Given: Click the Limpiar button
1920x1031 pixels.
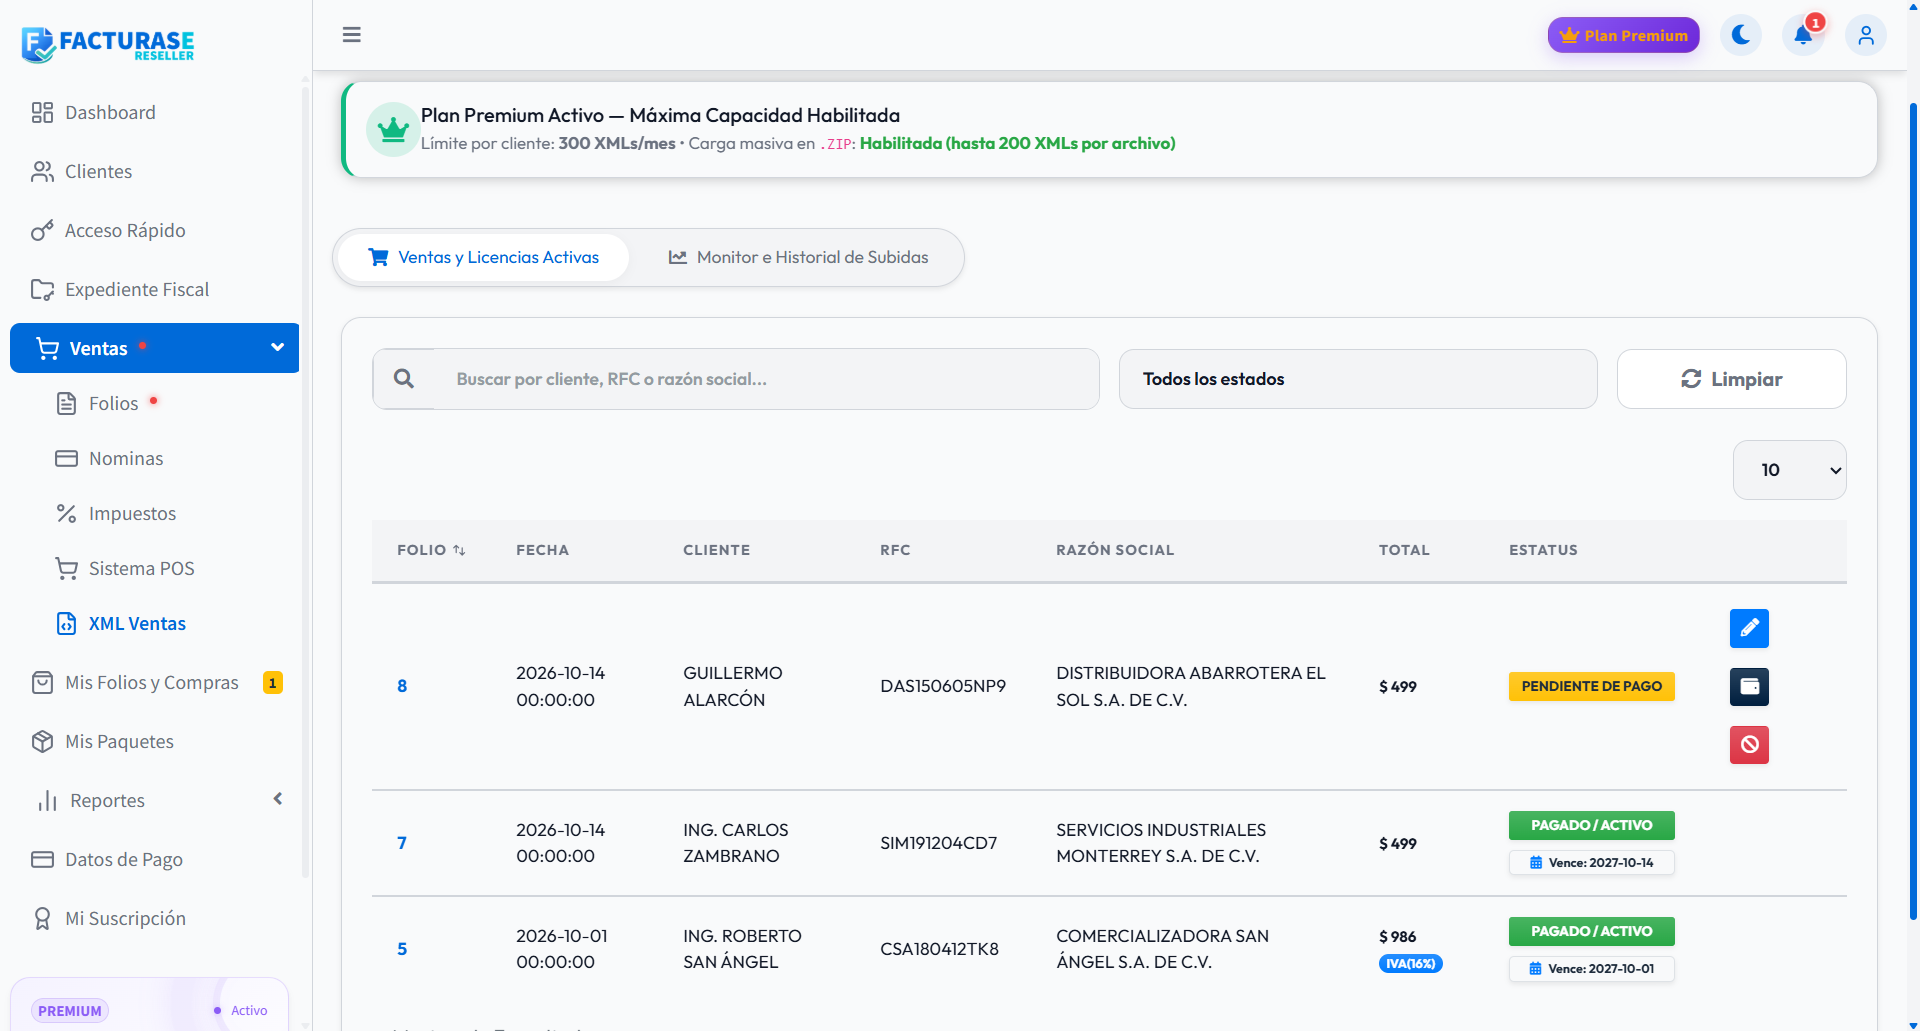Looking at the screenshot, I should tap(1731, 379).
